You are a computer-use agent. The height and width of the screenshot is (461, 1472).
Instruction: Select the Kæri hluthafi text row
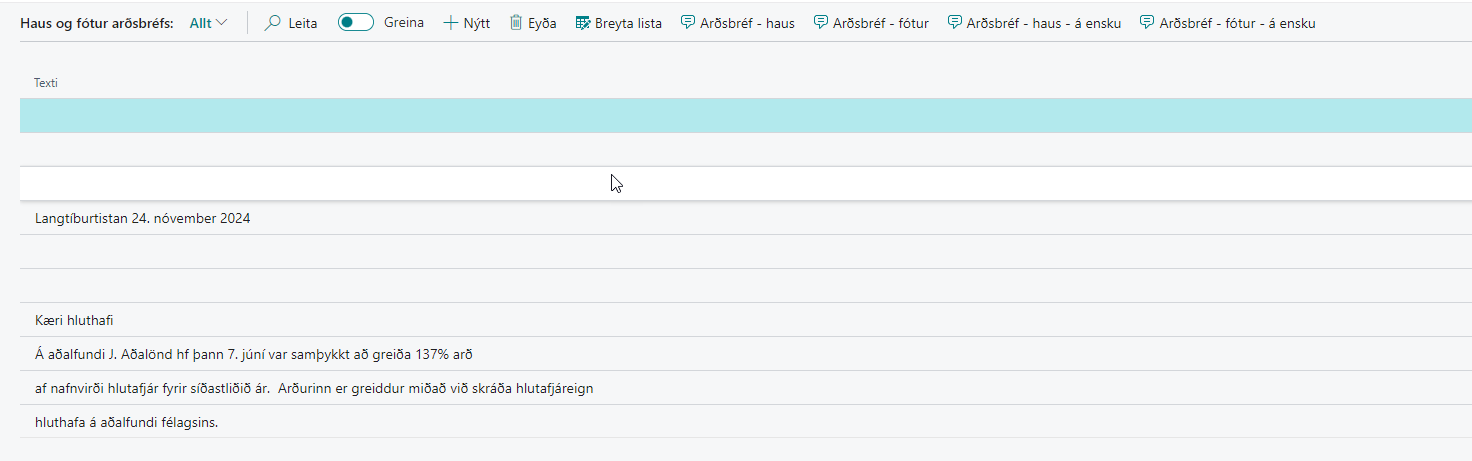pos(74,320)
